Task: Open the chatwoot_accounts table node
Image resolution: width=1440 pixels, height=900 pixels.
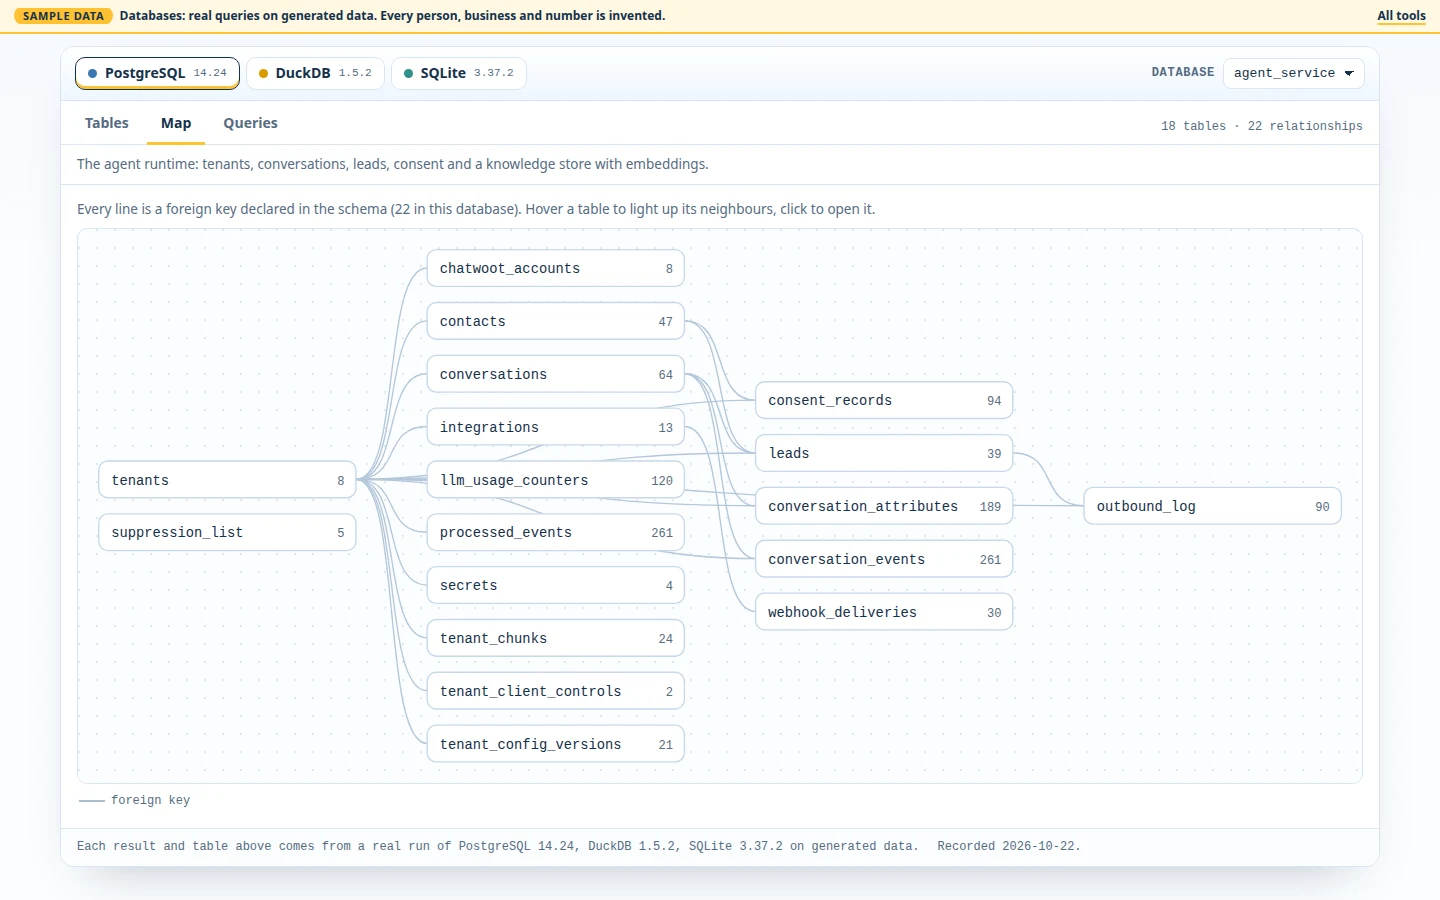Action: (556, 268)
